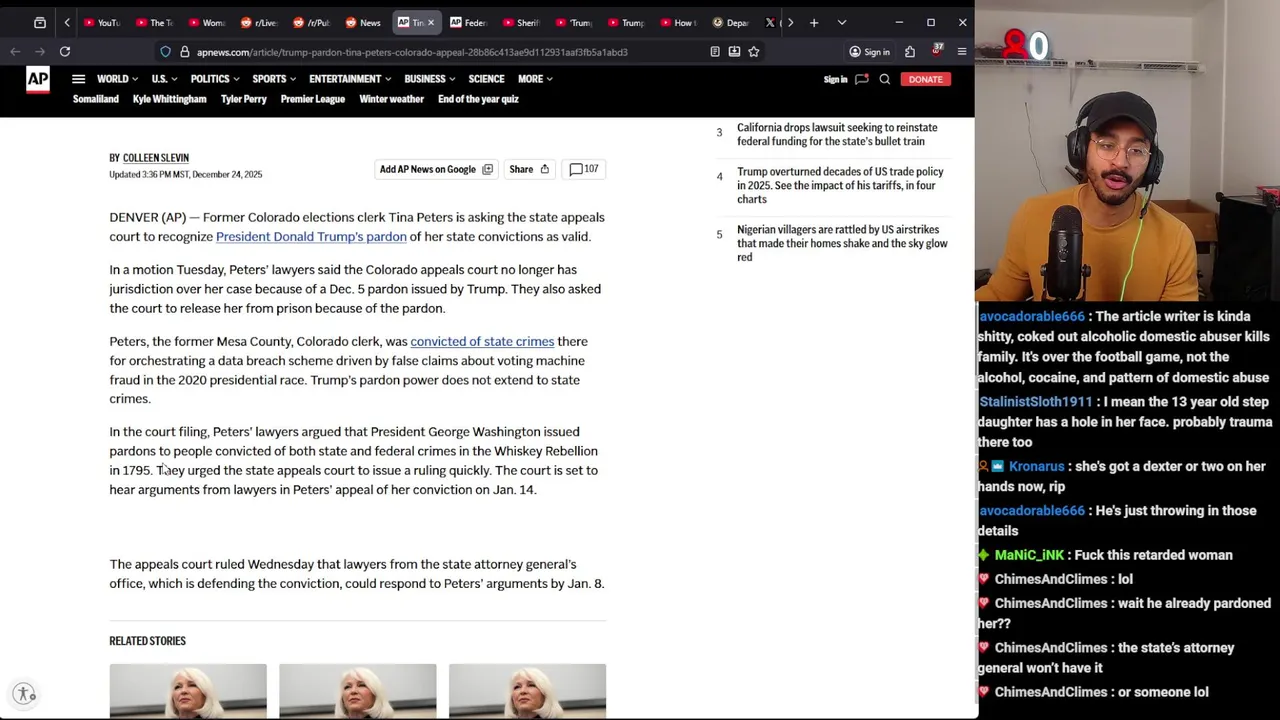Open third Related Stories thumbnail
This screenshot has width=1280, height=720.
coord(527,690)
